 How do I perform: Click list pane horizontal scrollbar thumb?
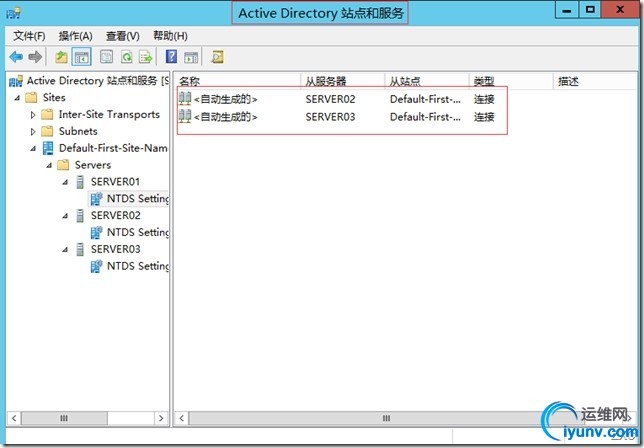click(x=386, y=418)
